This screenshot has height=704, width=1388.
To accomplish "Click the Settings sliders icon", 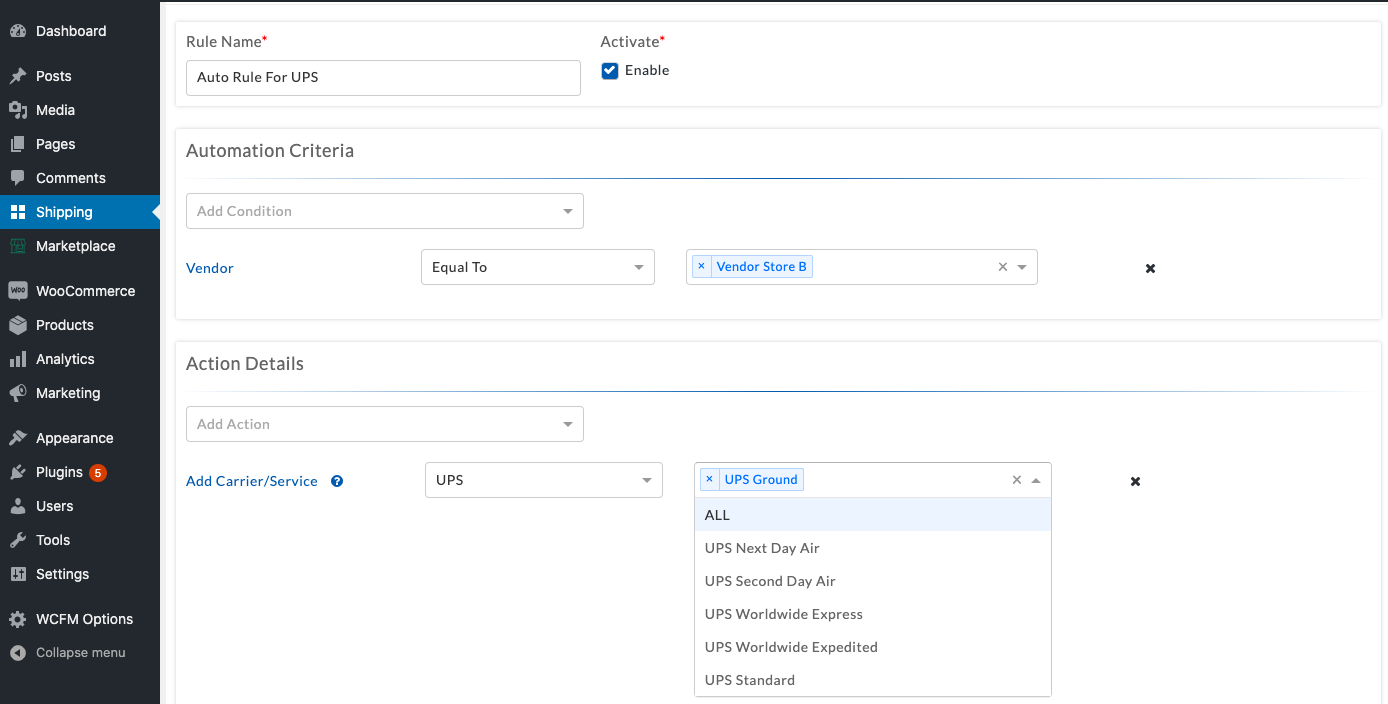I will [18, 574].
